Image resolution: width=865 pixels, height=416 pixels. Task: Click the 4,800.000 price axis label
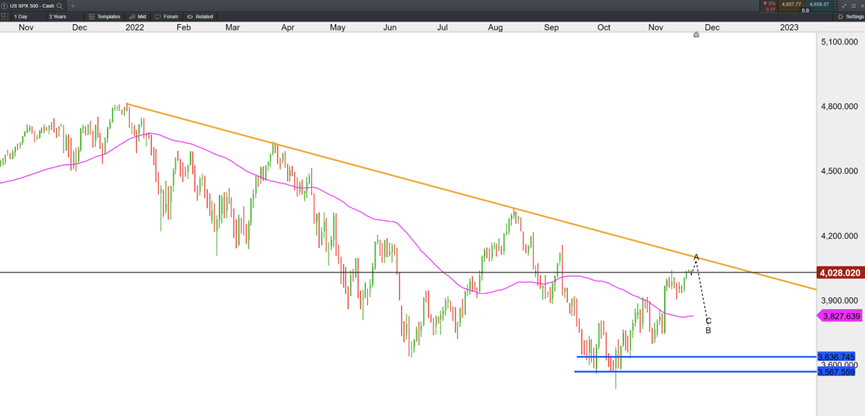(839, 106)
